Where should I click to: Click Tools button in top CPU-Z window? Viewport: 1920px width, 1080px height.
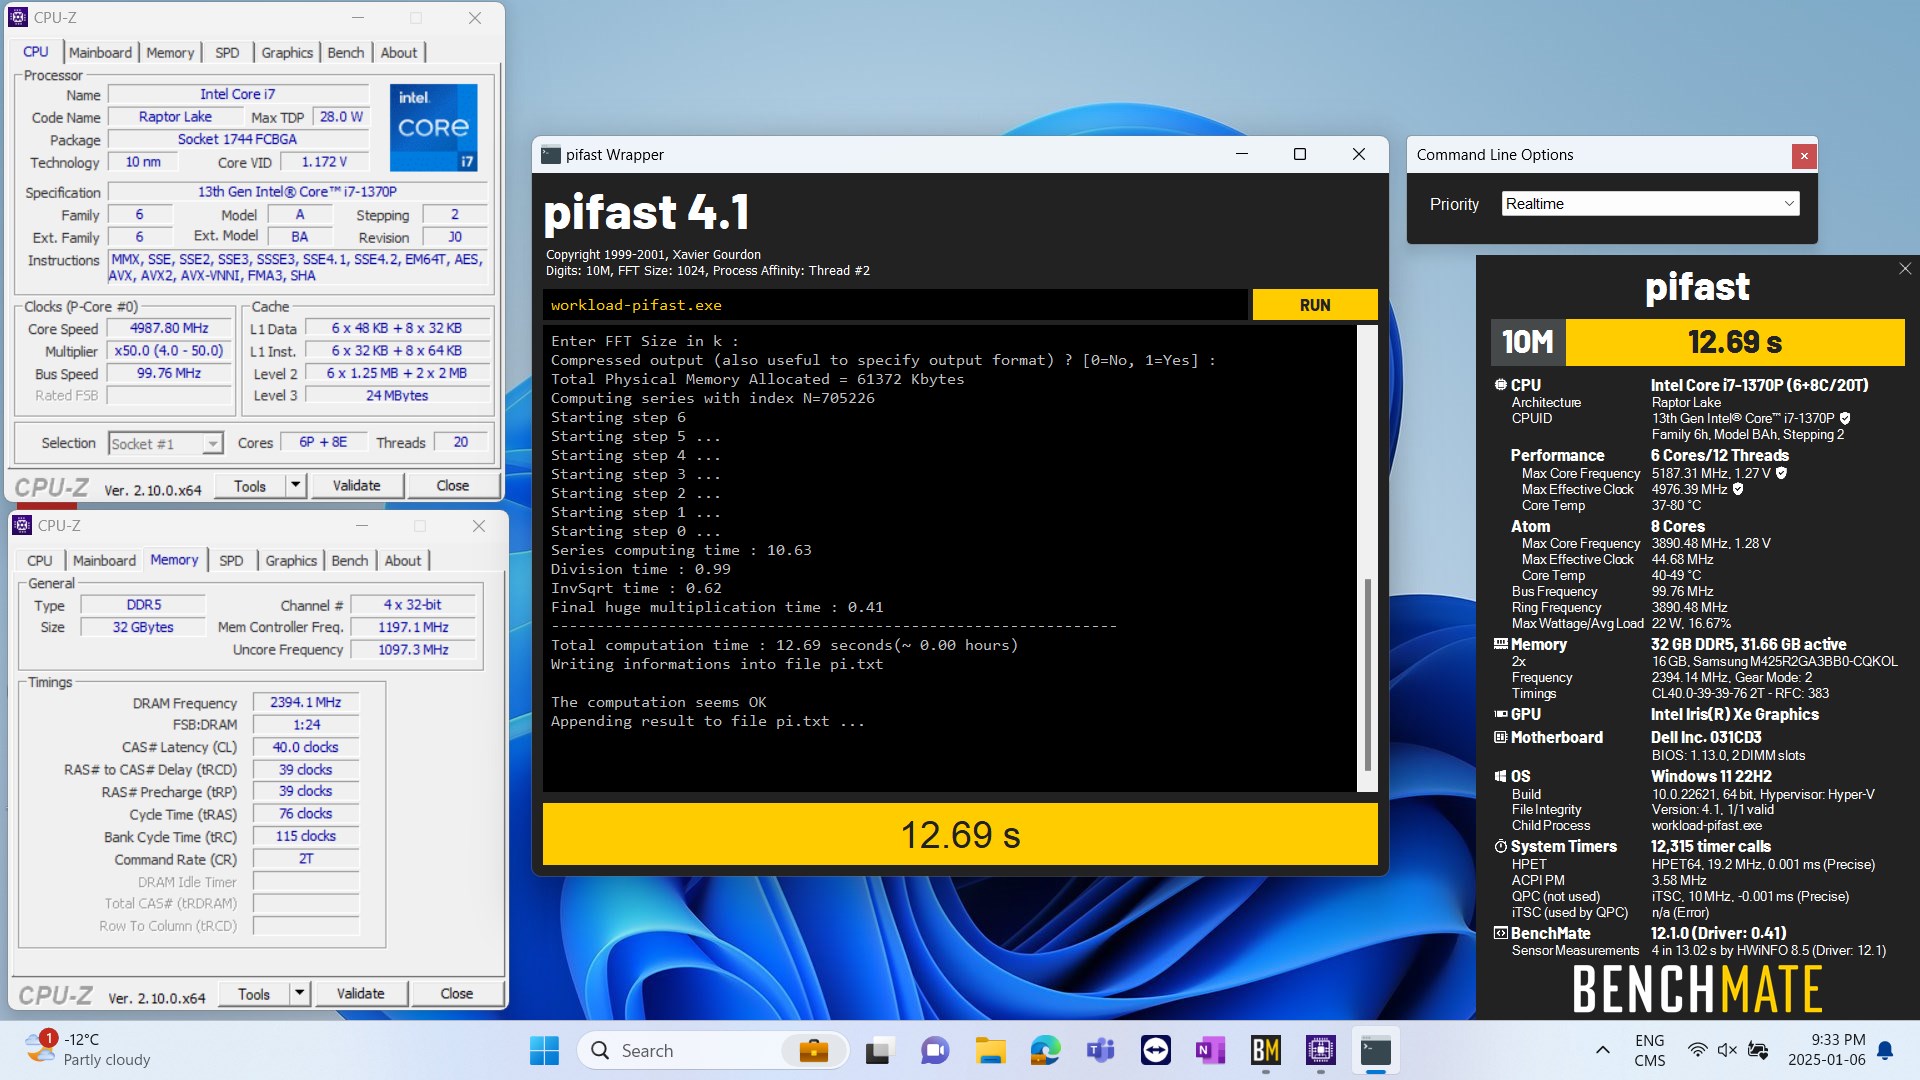pyautogui.click(x=250, y=485)
